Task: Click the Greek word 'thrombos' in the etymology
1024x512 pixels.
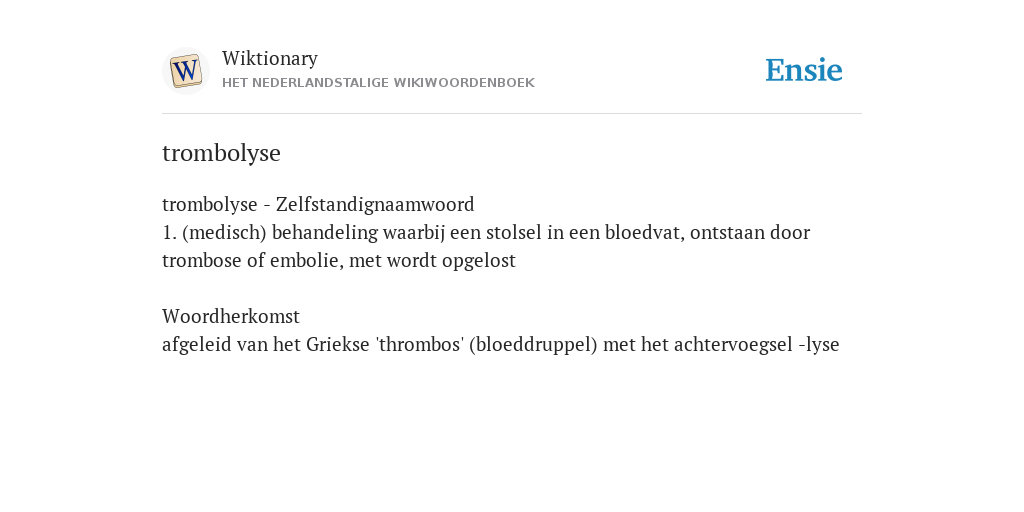Action: (x=419, y=345)
